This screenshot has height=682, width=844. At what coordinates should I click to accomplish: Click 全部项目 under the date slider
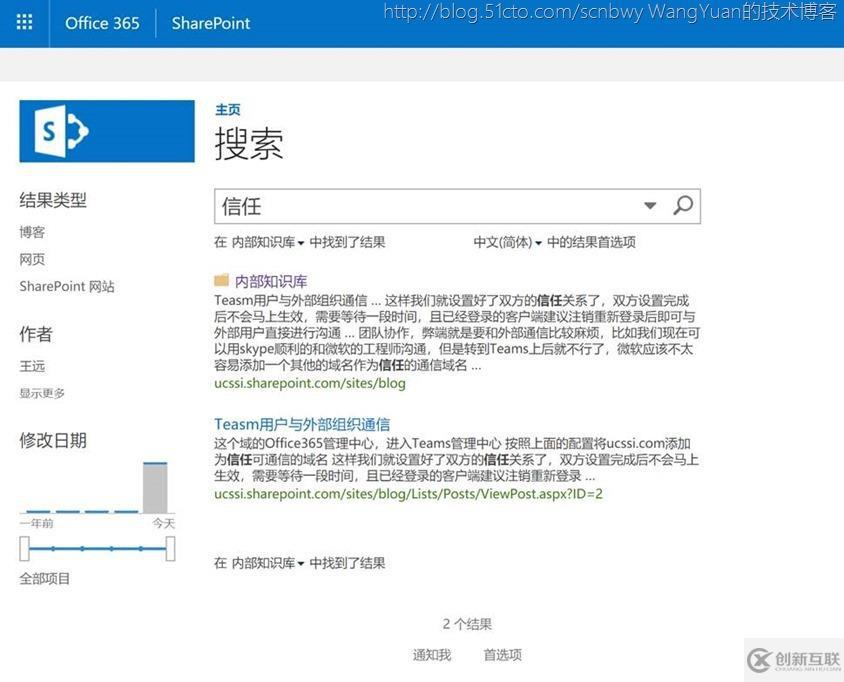(45, 579)
